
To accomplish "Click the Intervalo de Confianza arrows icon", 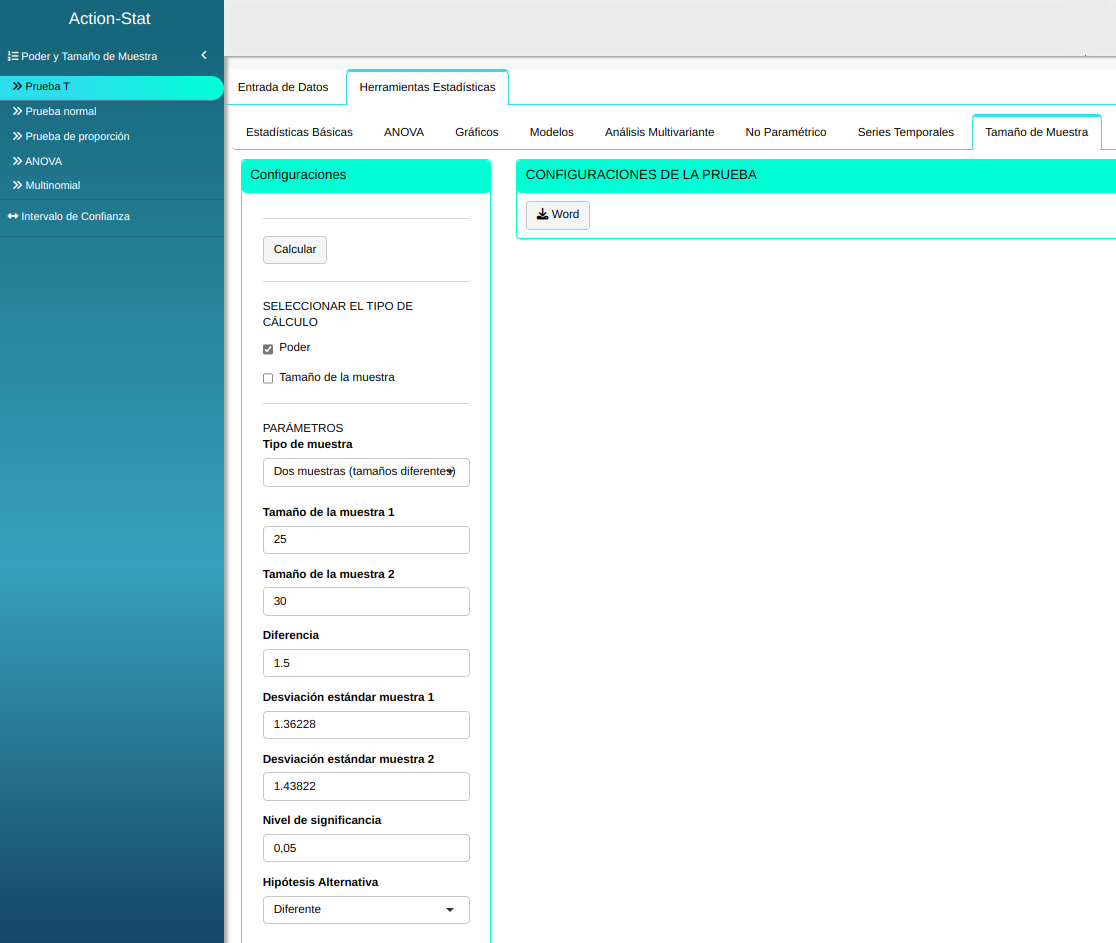I will (x=13, y=216).
